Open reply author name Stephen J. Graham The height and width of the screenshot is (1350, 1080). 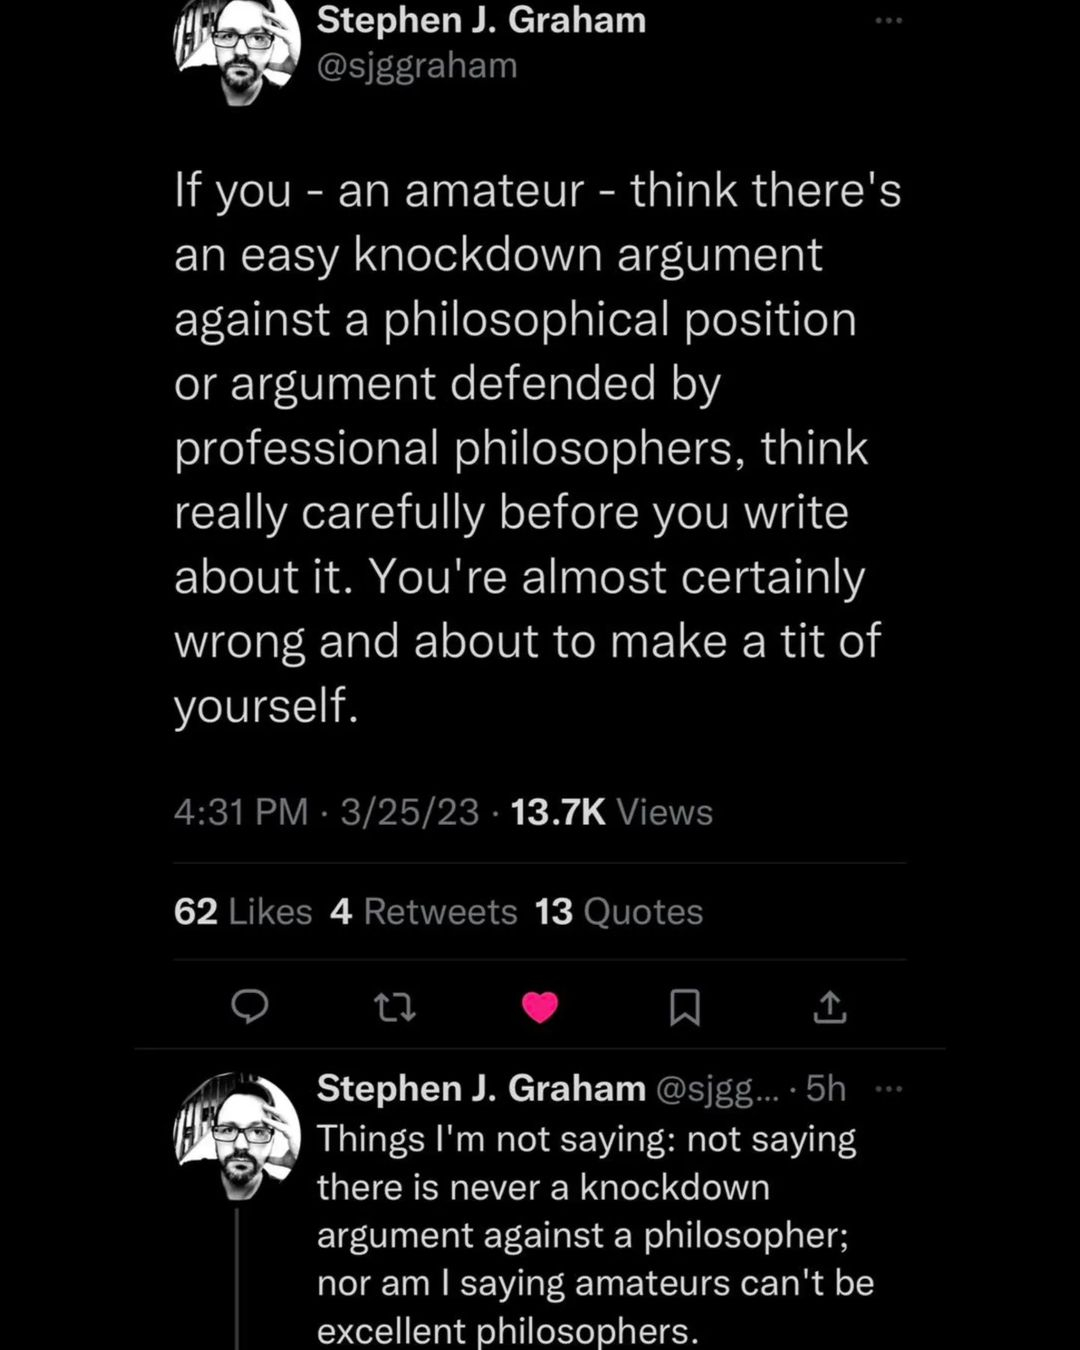481,1088
